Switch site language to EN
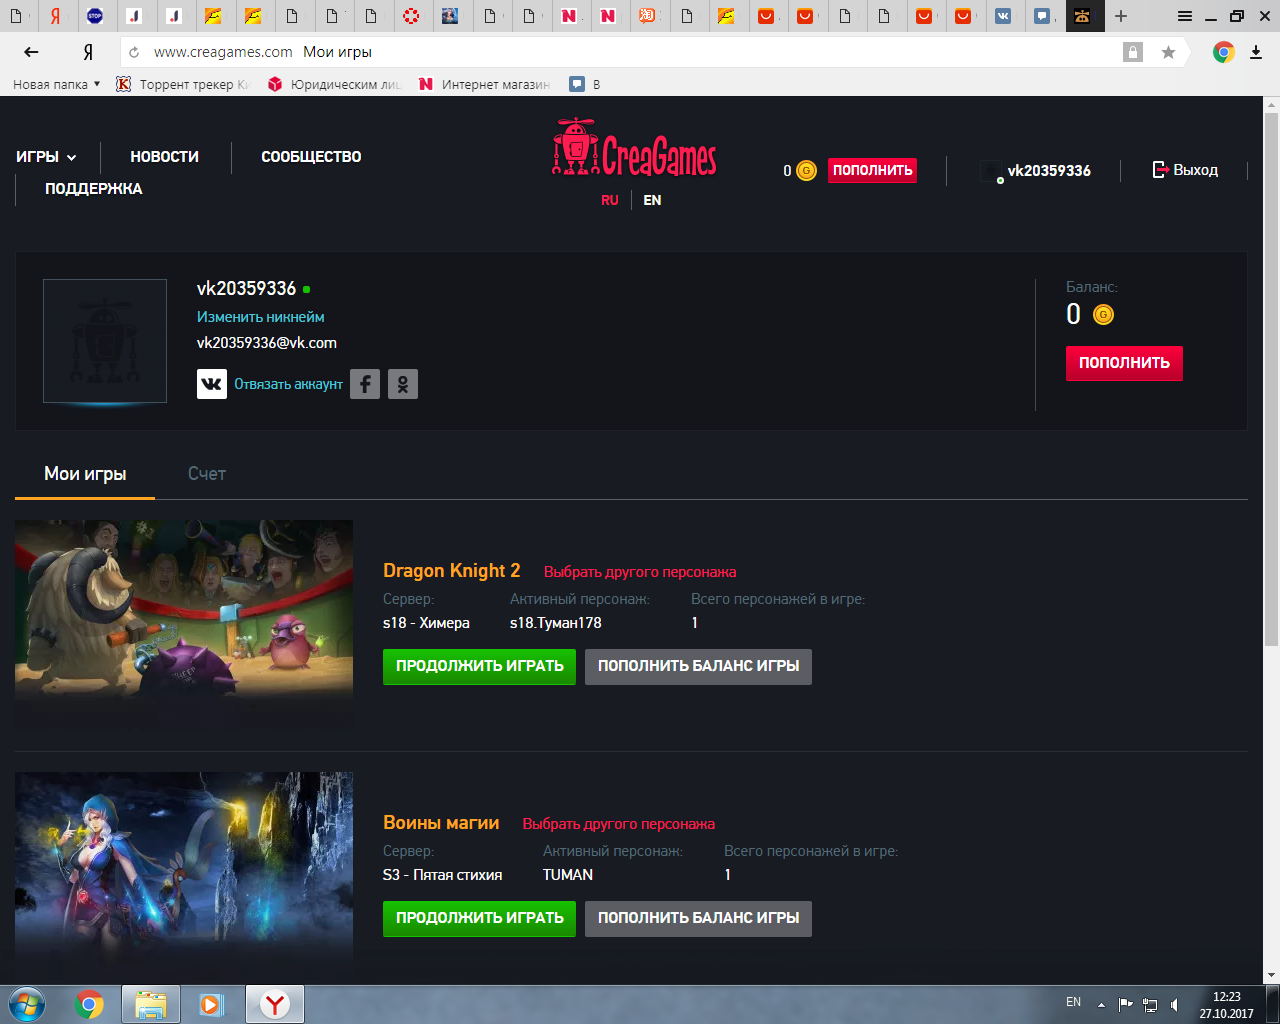Image resolution: width=1280 pixels, height=1024 pixels. (x=652, y=200)
